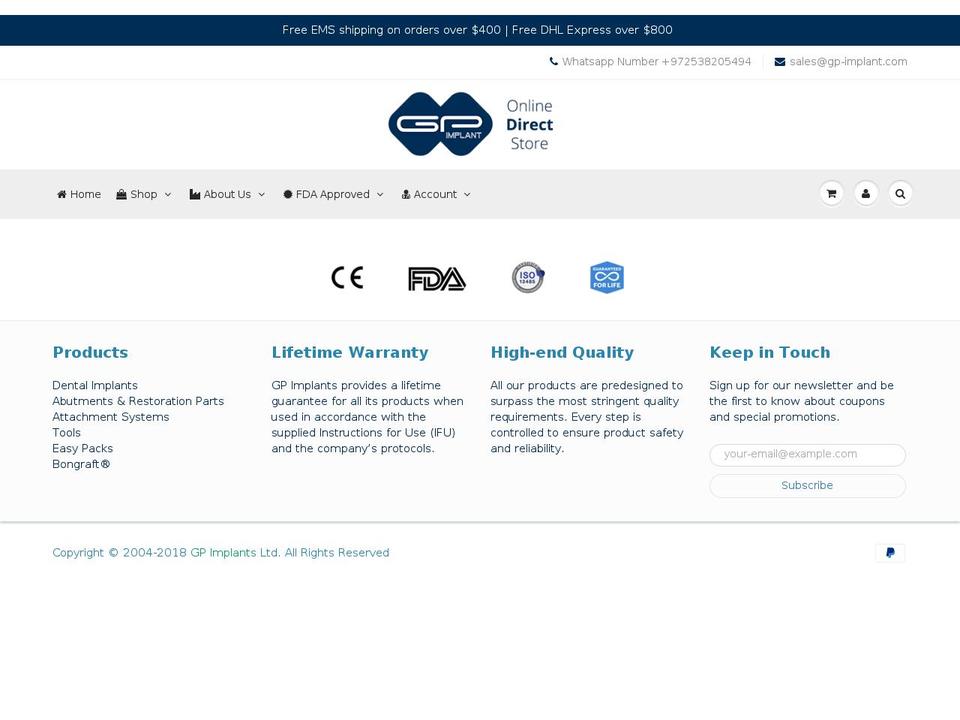The height and width of the screenshot is (720, 960).
Task: Click the Products footer heading
Action: tap(90, 353)
